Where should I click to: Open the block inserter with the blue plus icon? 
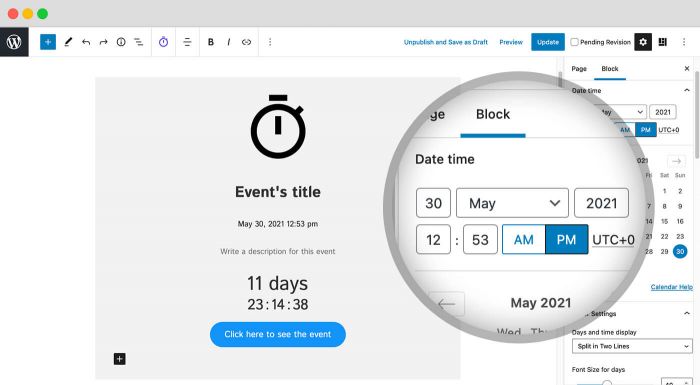pos(48,42)
